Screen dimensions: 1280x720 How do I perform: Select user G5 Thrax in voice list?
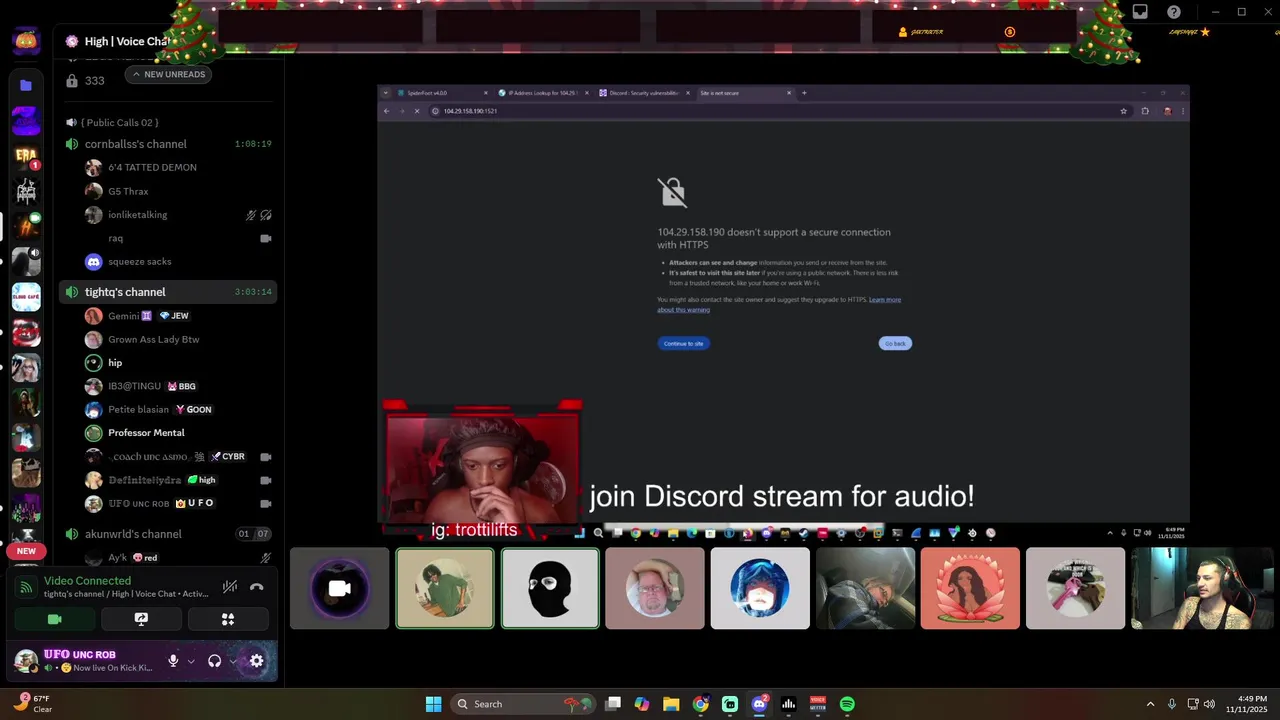pos(128,191)
